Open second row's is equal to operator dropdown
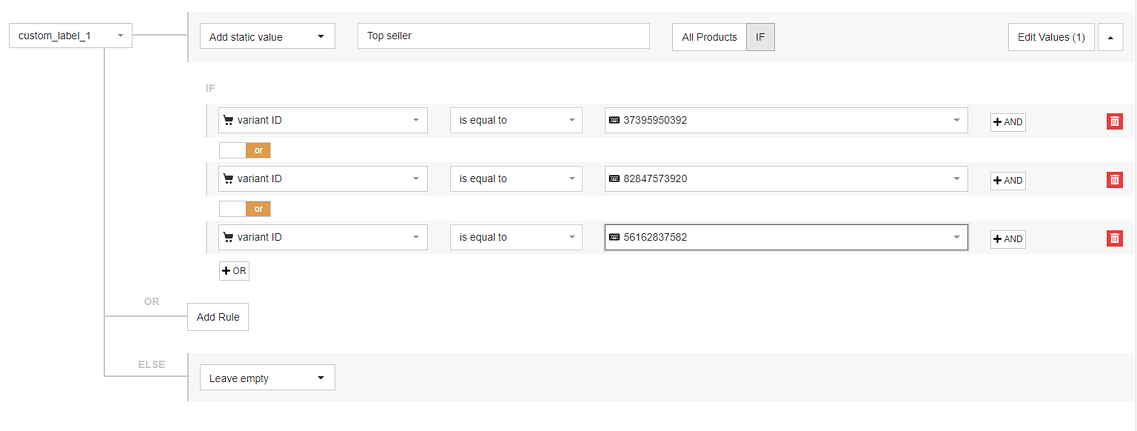 tap(516, 179)
